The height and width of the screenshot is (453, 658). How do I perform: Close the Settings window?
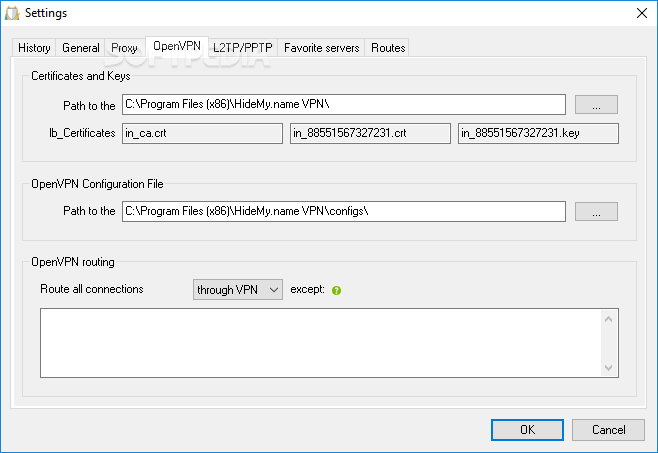[x=642, y=13]
